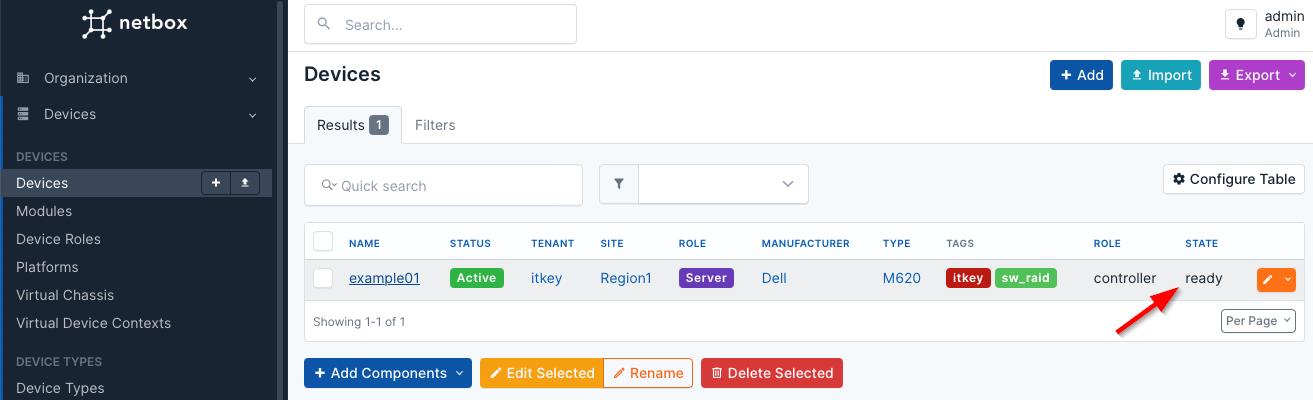This screenshot has height=400, width=1313.
Task: Toggle the light bulb theme switcher
Action: pos(1240,25)
